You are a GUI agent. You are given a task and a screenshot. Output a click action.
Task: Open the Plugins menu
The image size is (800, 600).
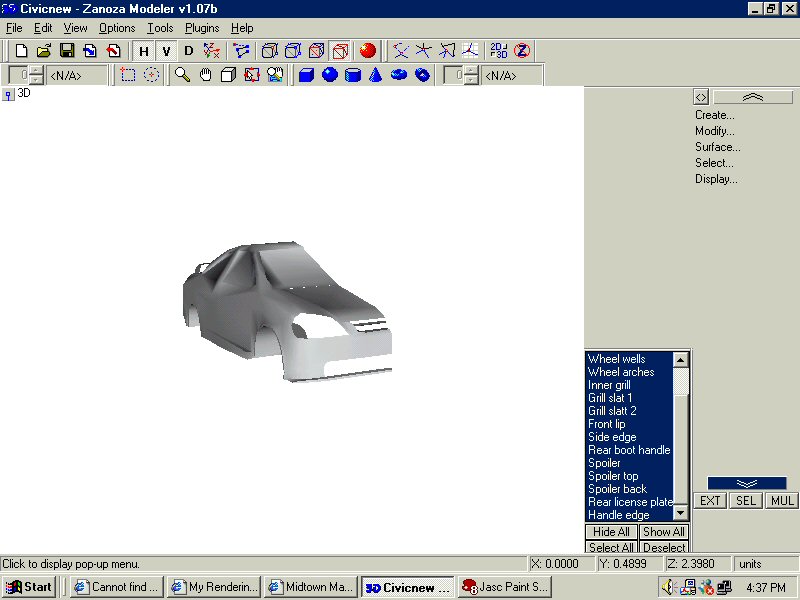coord(202,28)
